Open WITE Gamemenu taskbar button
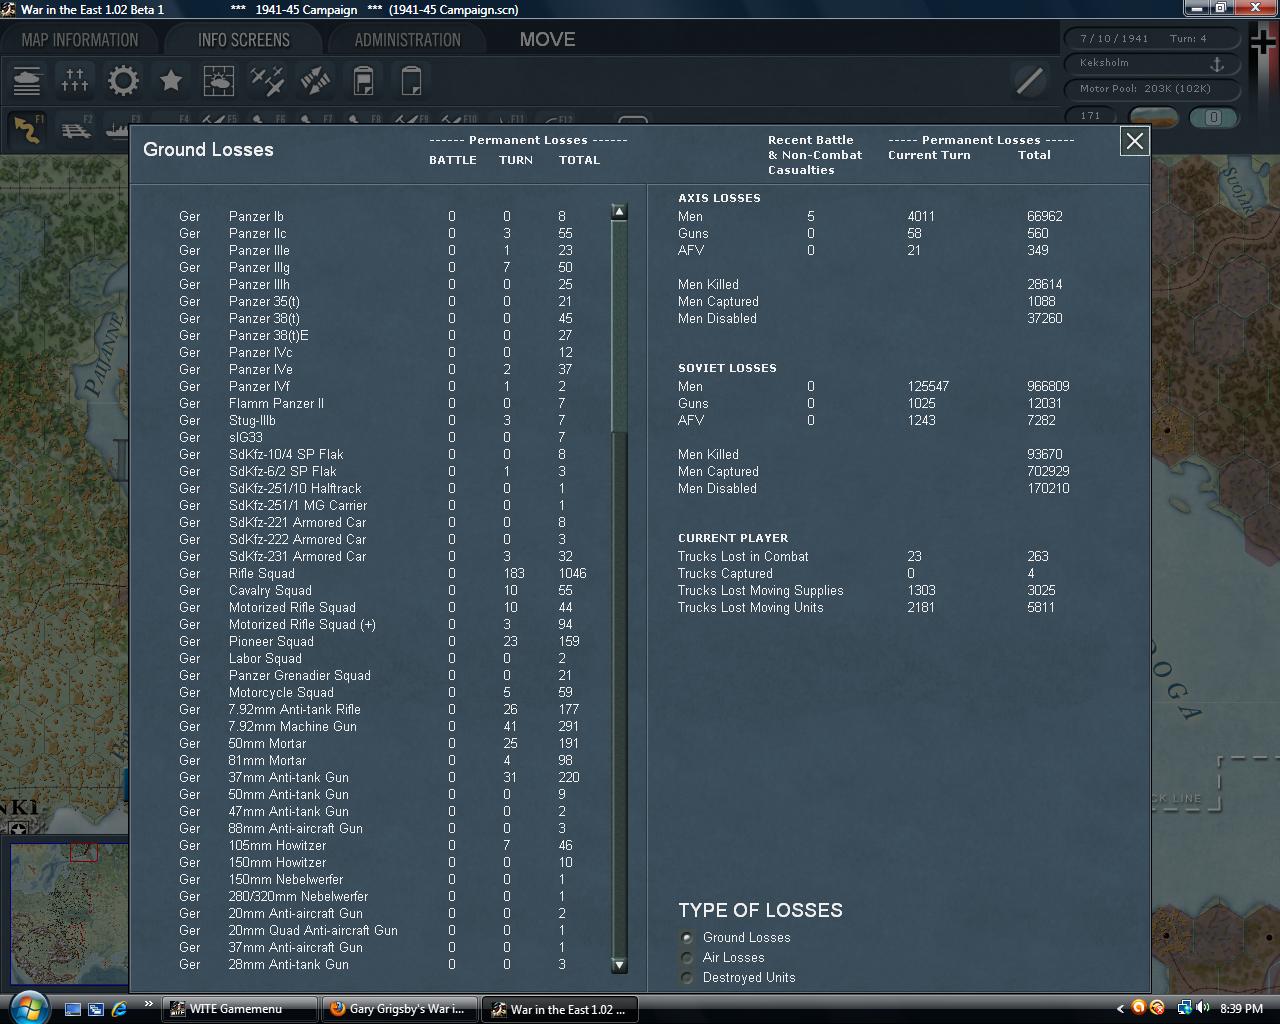 tap(239, 1009)
